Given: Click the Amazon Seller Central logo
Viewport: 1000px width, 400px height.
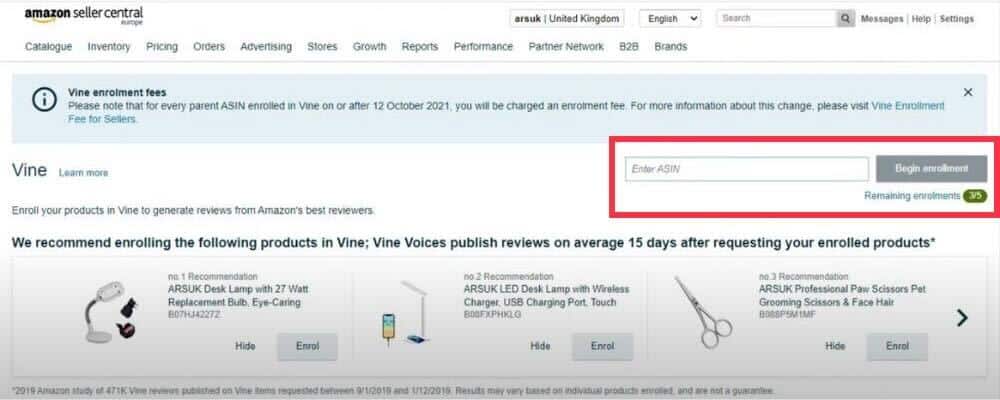Looking at the screenshot, I should point(84,15).
